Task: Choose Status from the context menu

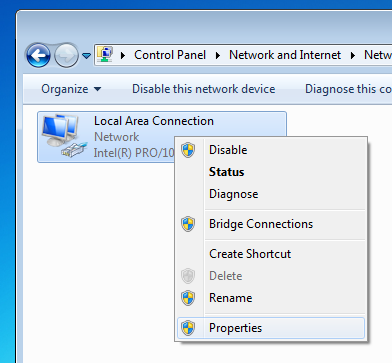Action: coord(227,172)
